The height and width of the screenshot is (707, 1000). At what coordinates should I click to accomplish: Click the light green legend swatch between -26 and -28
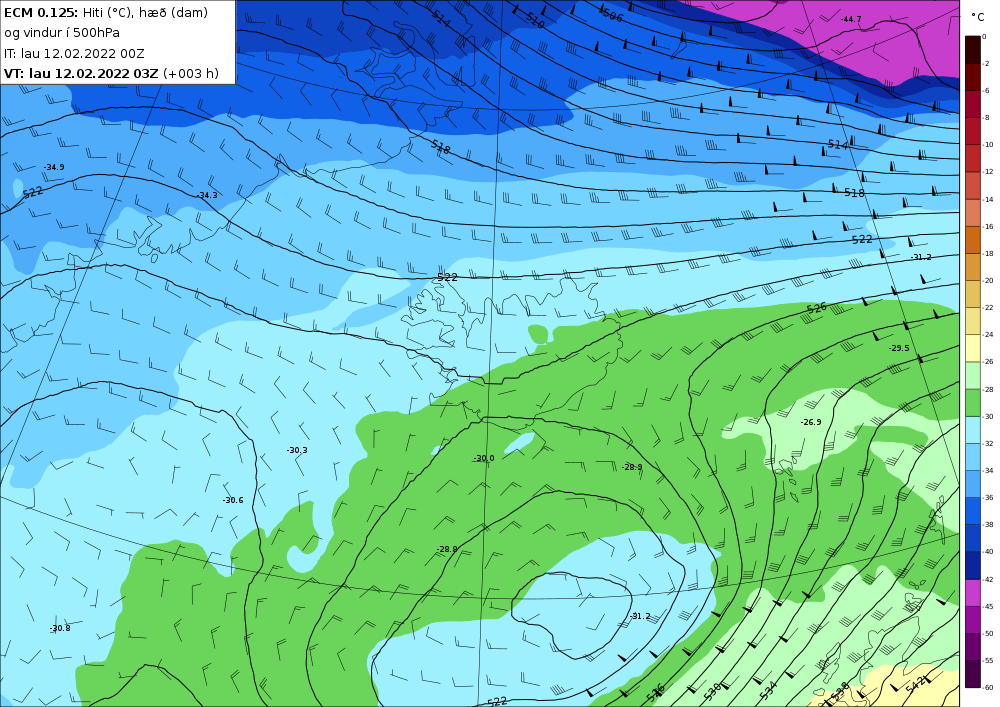[x=973, y=375]
